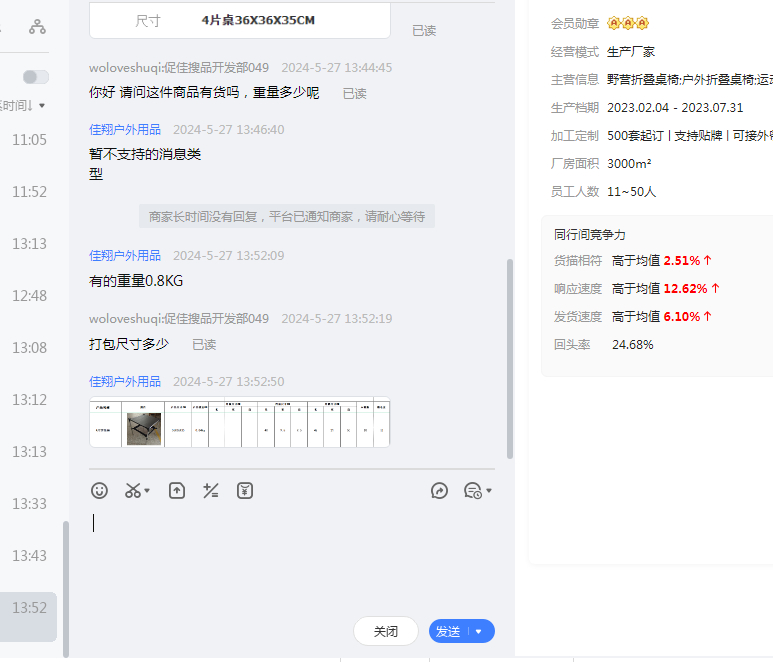Click the yuan payment icon
Screen dimensions: 773x662
[x=245, y=491]
